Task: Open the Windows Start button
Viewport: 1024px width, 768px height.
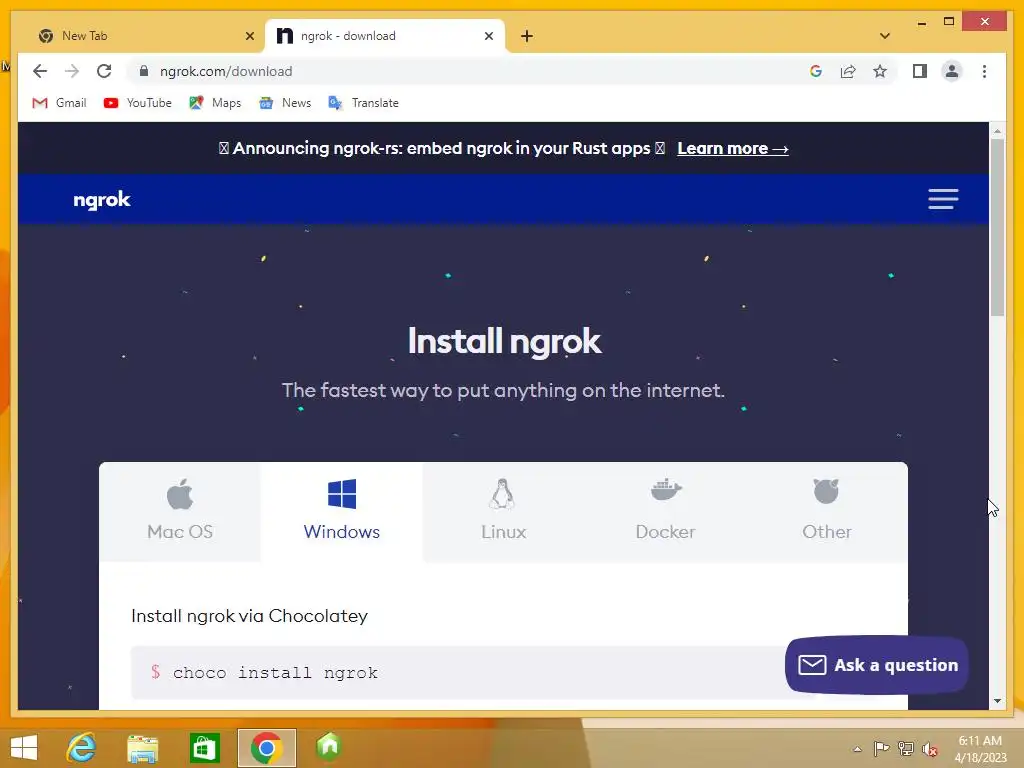Action: (x=24, y=748)
